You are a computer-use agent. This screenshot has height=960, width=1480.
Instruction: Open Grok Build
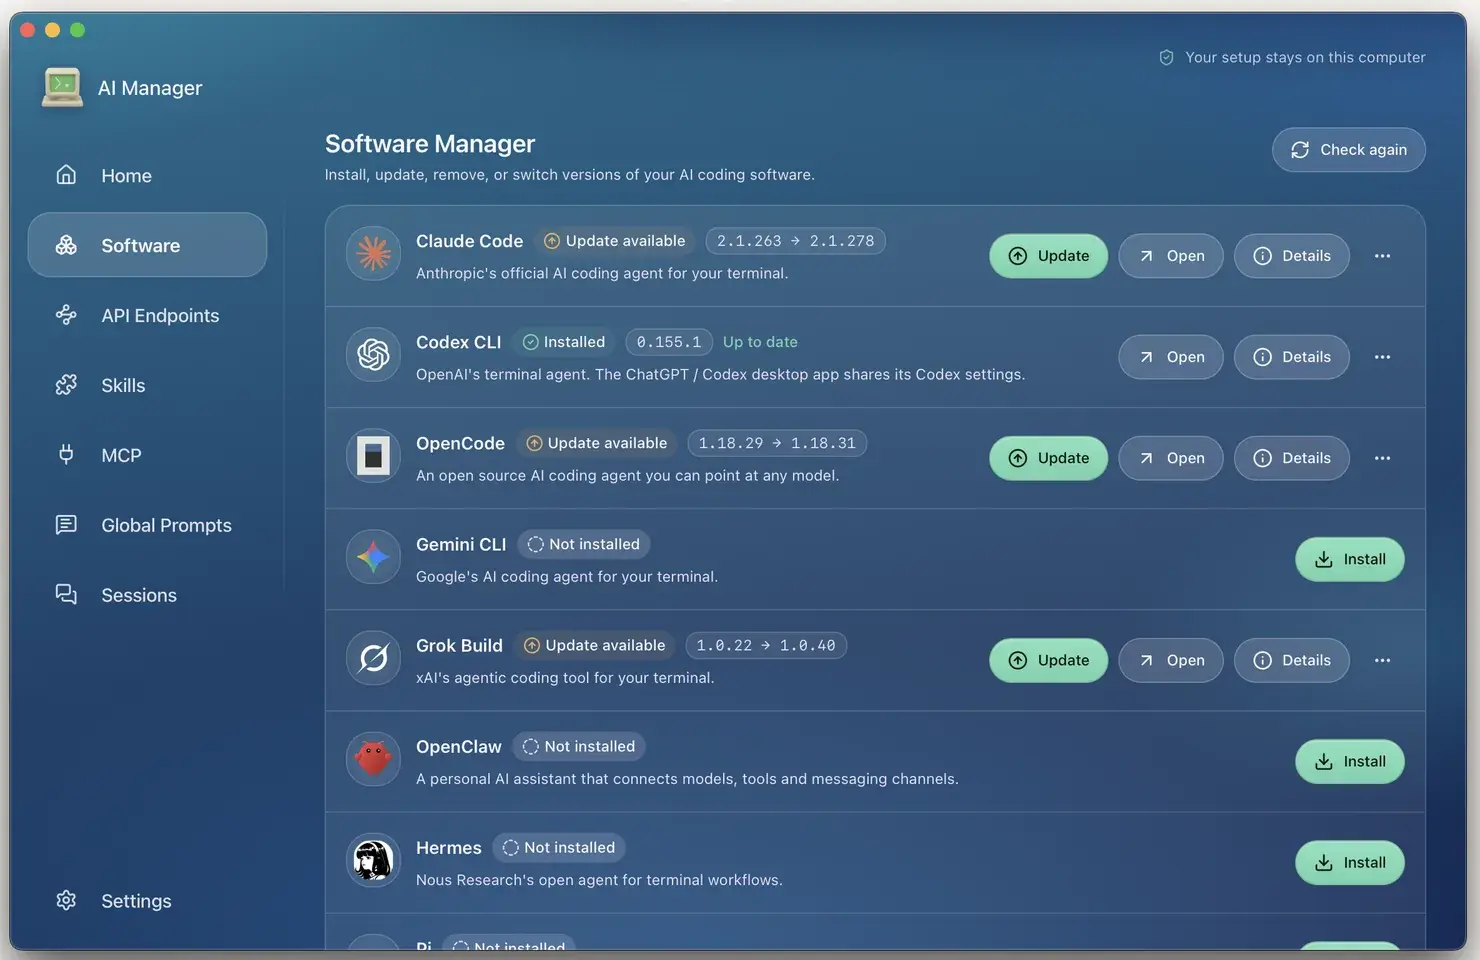1170,660
